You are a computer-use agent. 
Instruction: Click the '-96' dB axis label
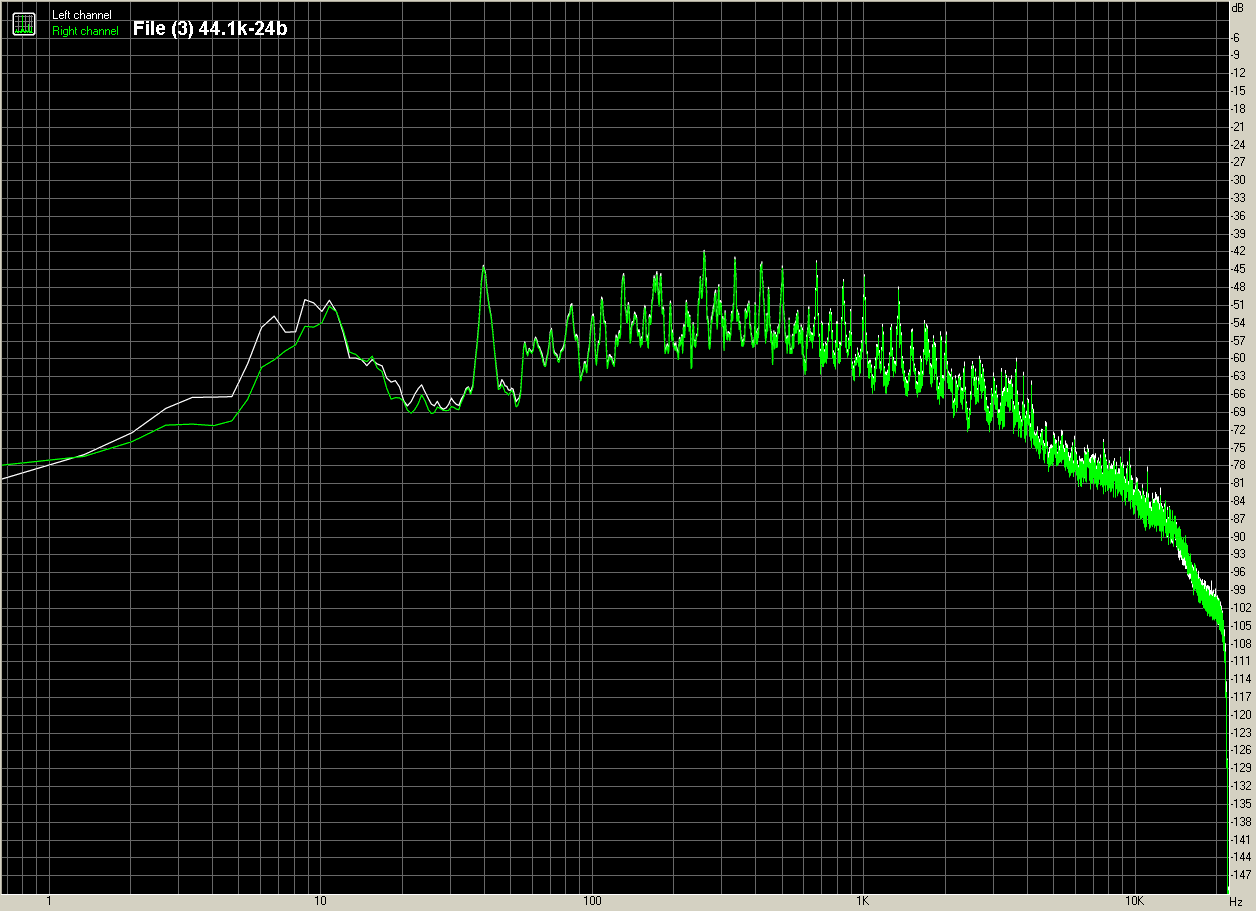[x=1239, y=572]
